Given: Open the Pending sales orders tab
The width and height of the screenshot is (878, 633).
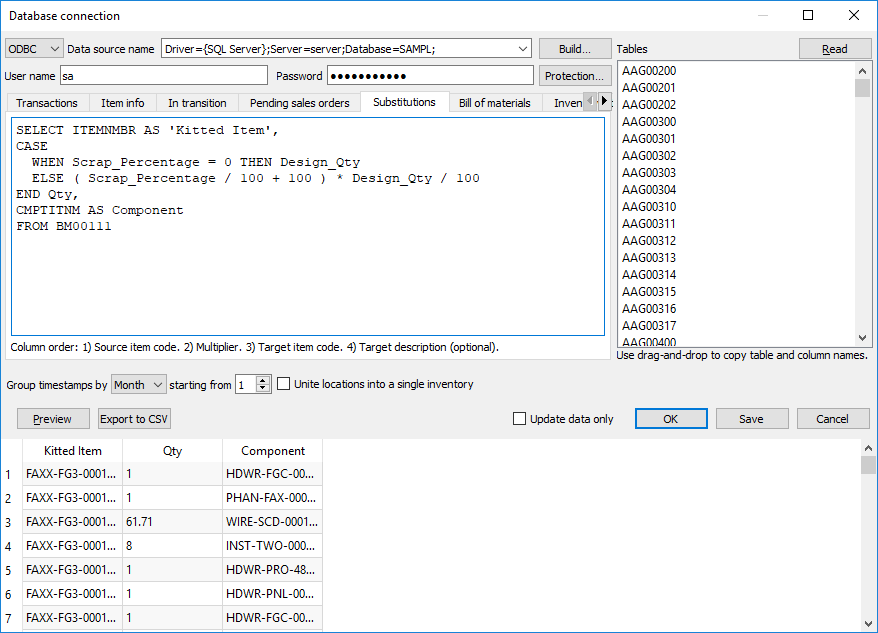Looking at the screenshot, I should [299, 103].
